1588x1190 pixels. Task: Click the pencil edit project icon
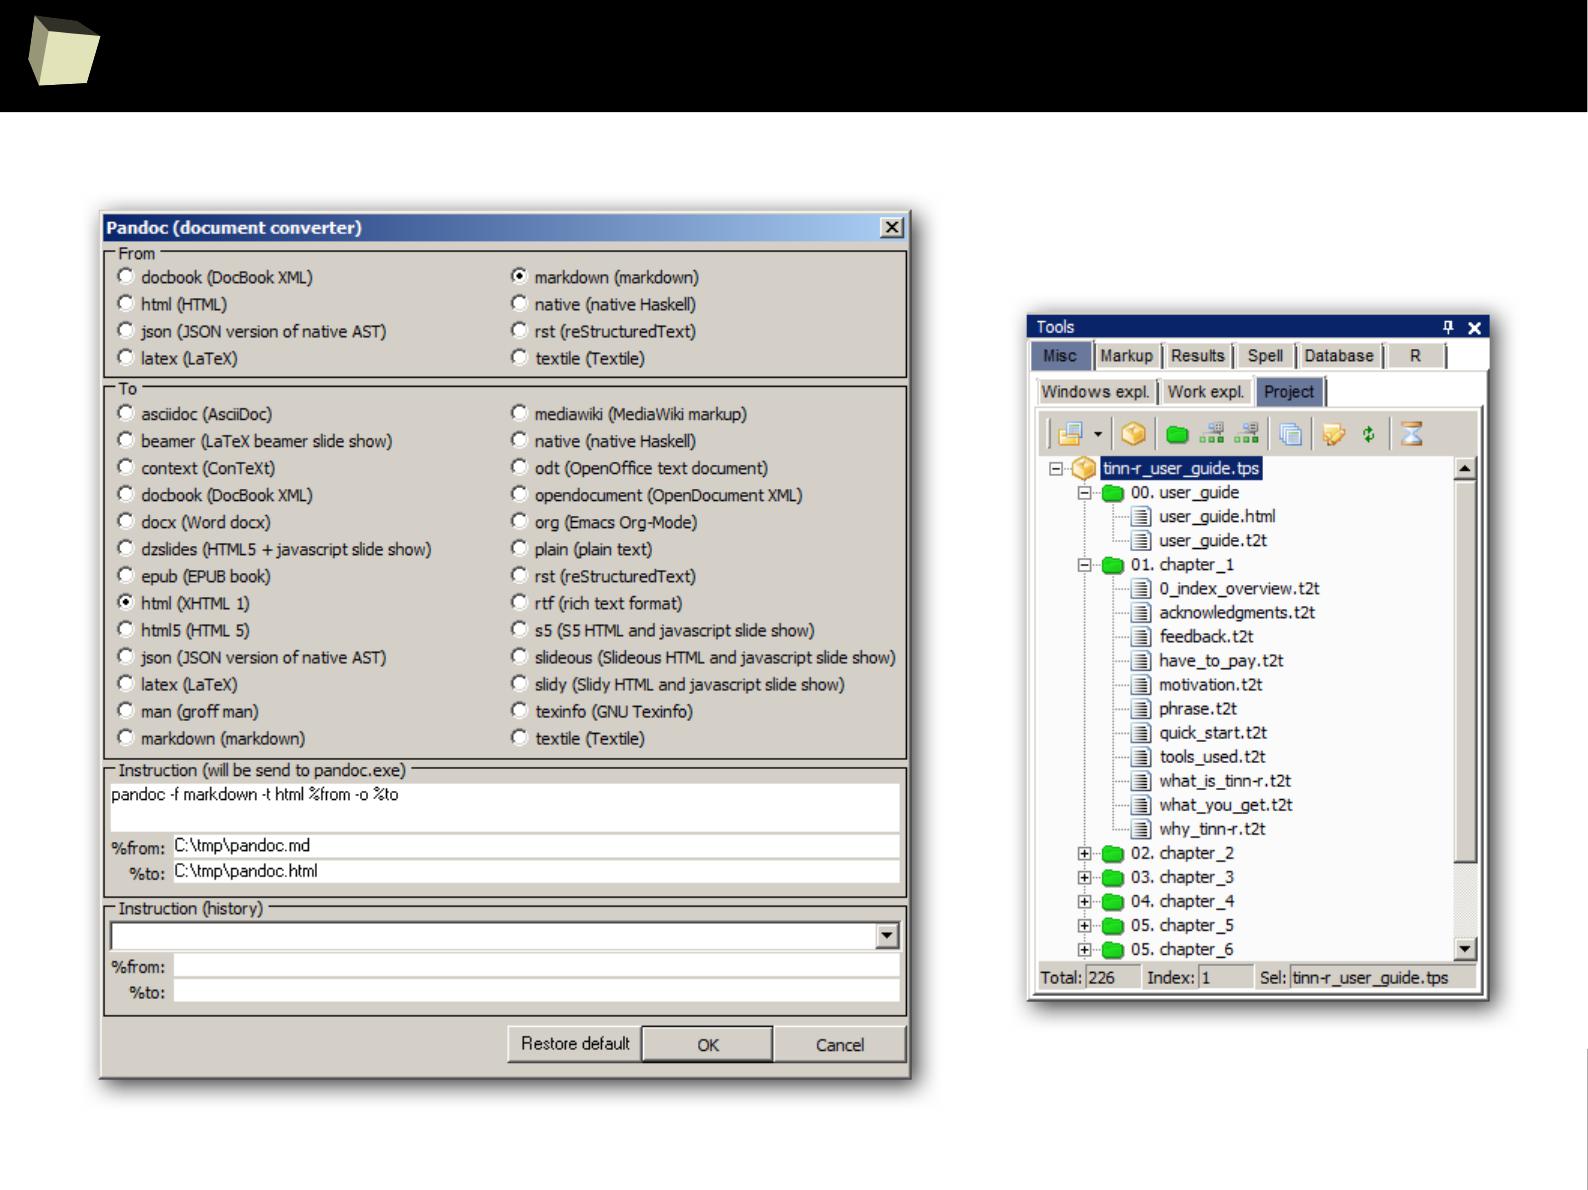point(1334,434)
